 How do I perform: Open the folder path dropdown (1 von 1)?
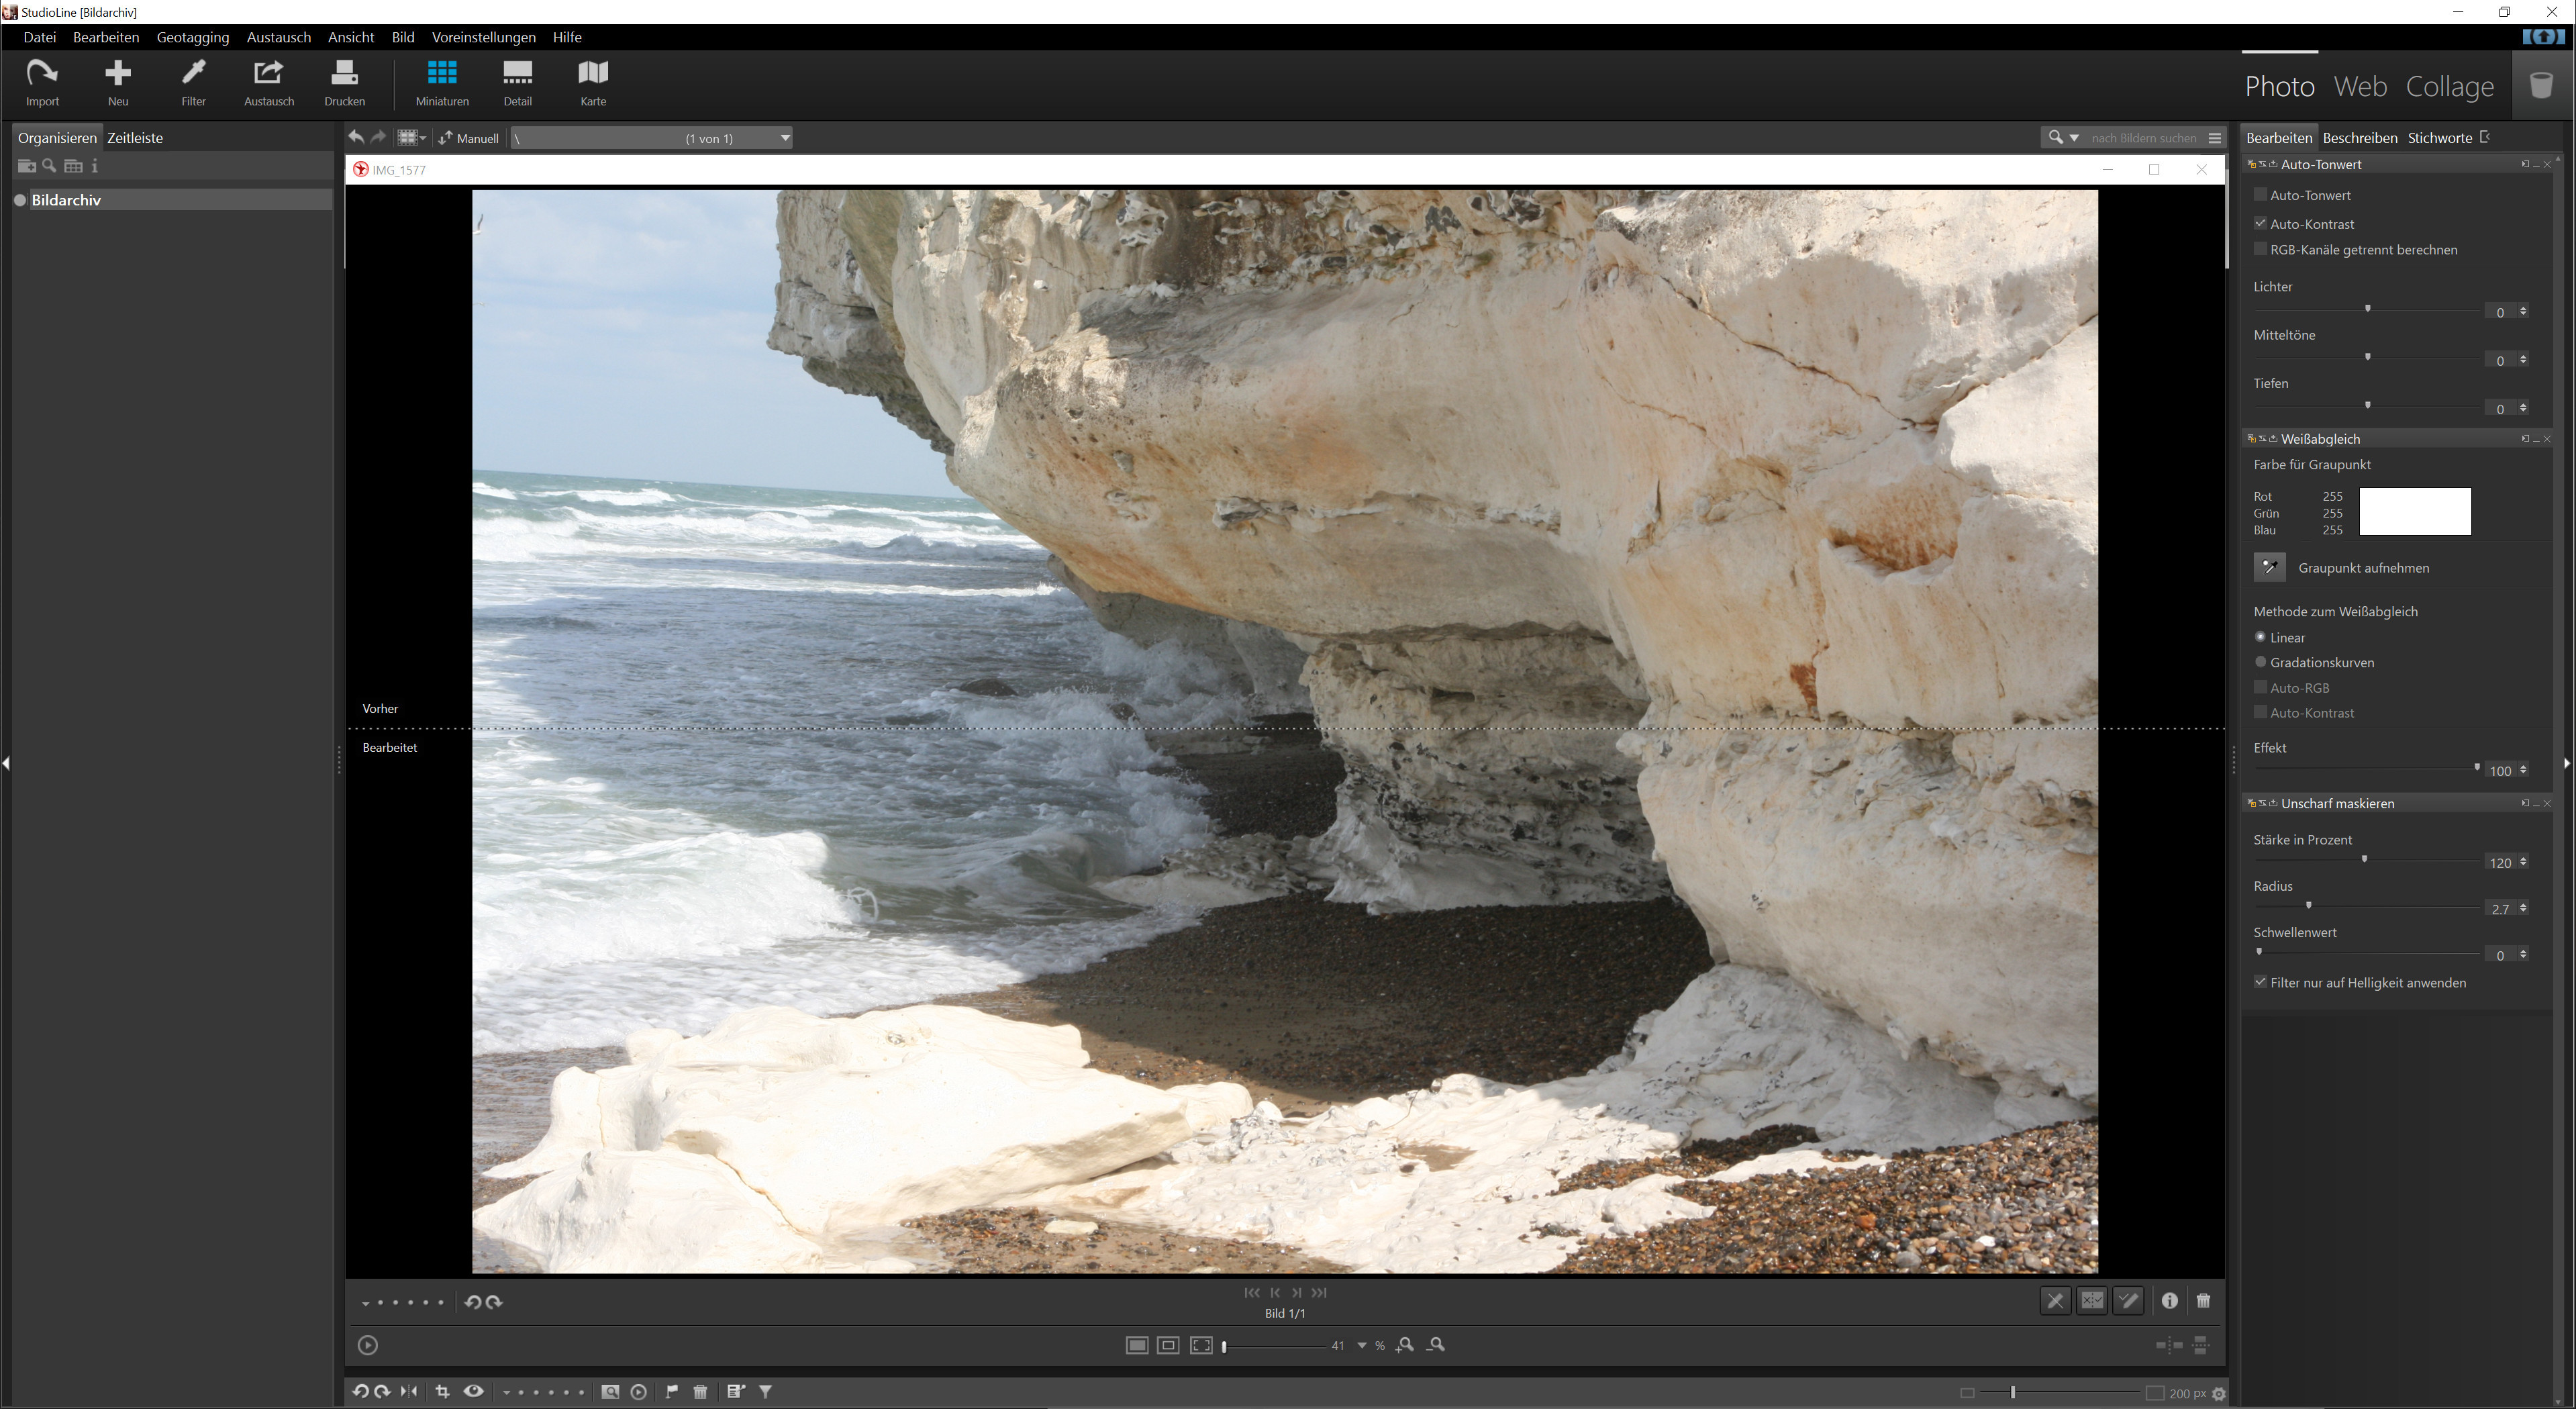pos(785,138)
